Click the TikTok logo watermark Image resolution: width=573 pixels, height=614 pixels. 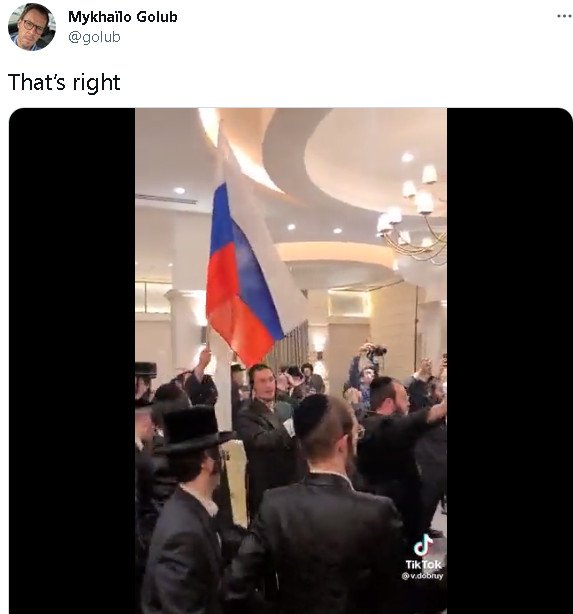coord(423,545)
